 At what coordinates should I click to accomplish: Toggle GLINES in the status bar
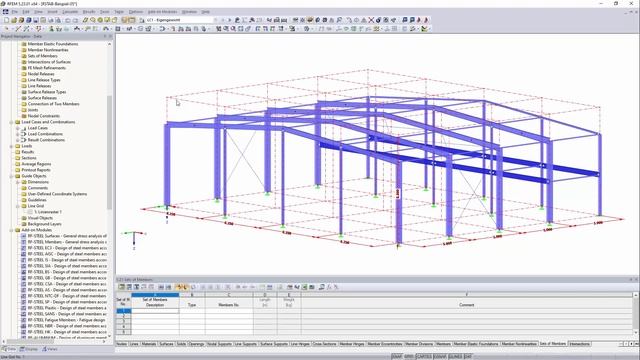(456, 357)
